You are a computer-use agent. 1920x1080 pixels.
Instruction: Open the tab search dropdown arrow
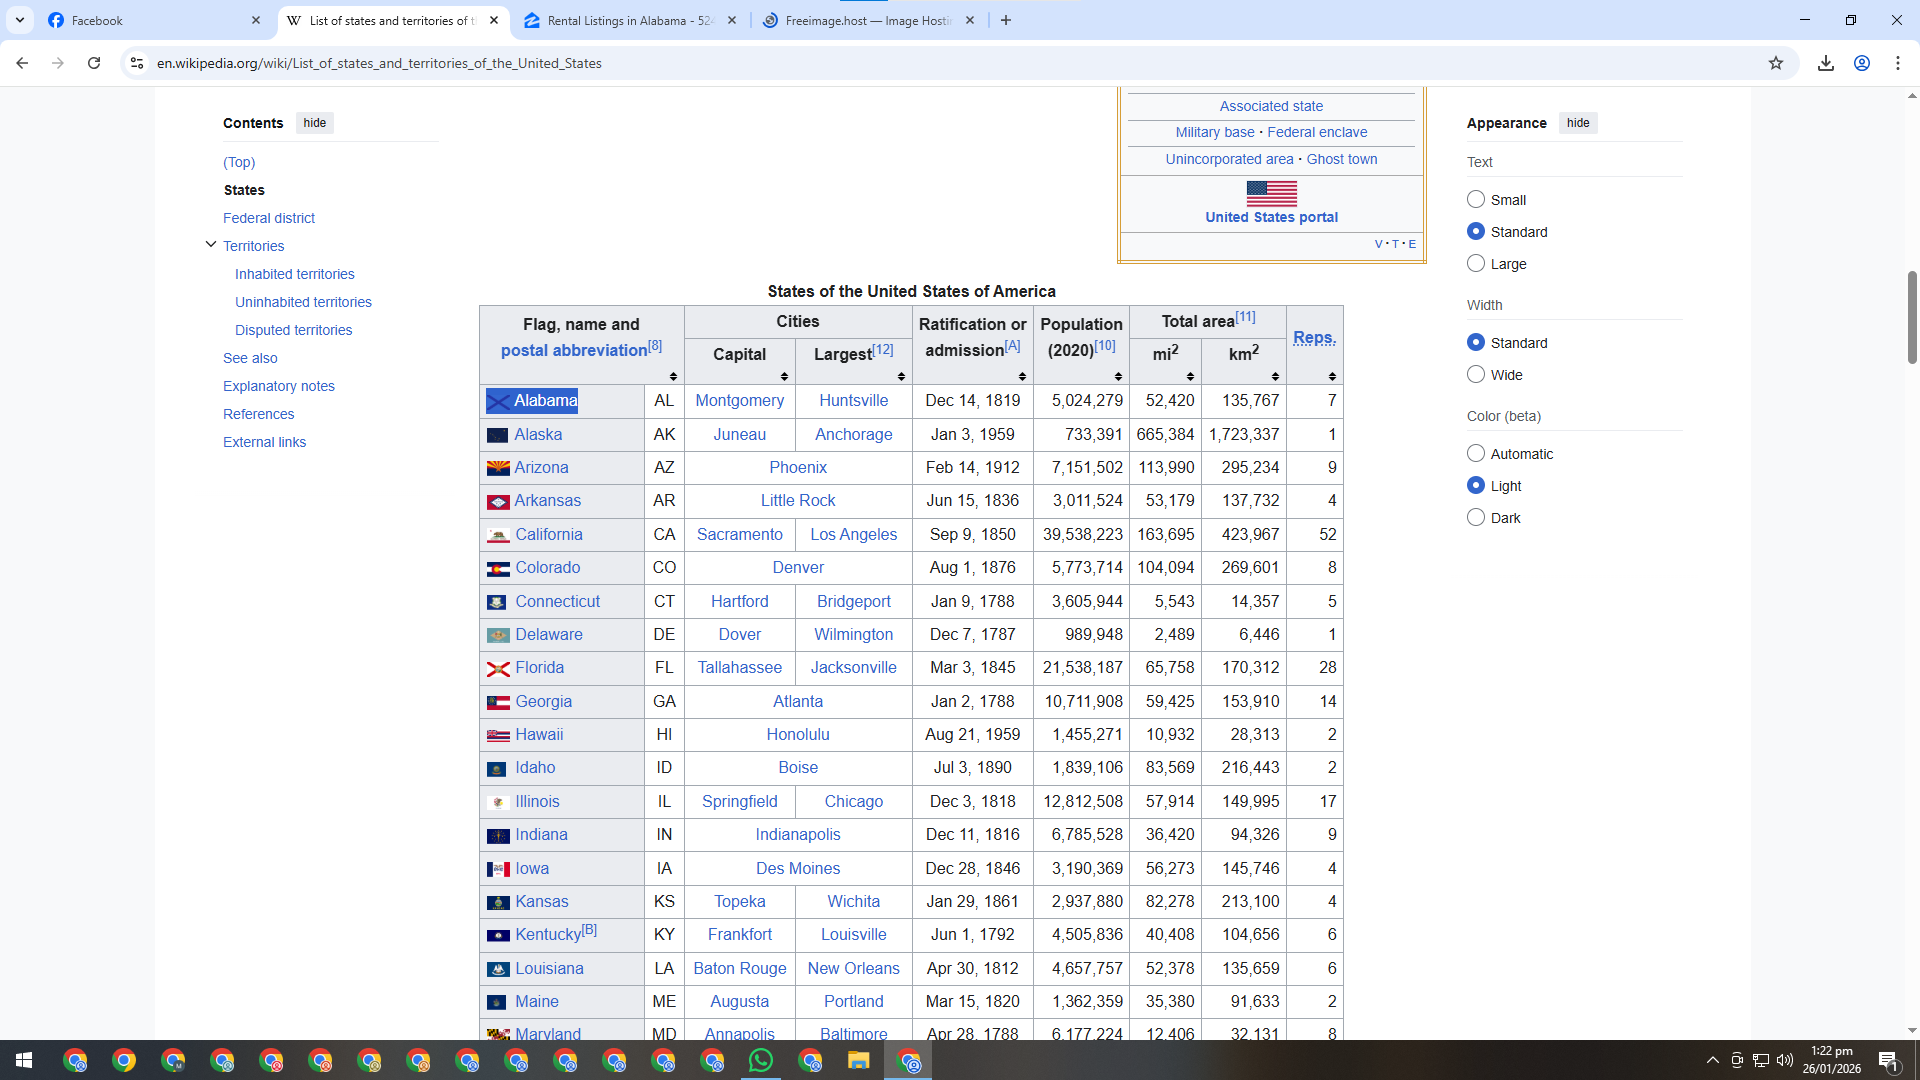20,20
